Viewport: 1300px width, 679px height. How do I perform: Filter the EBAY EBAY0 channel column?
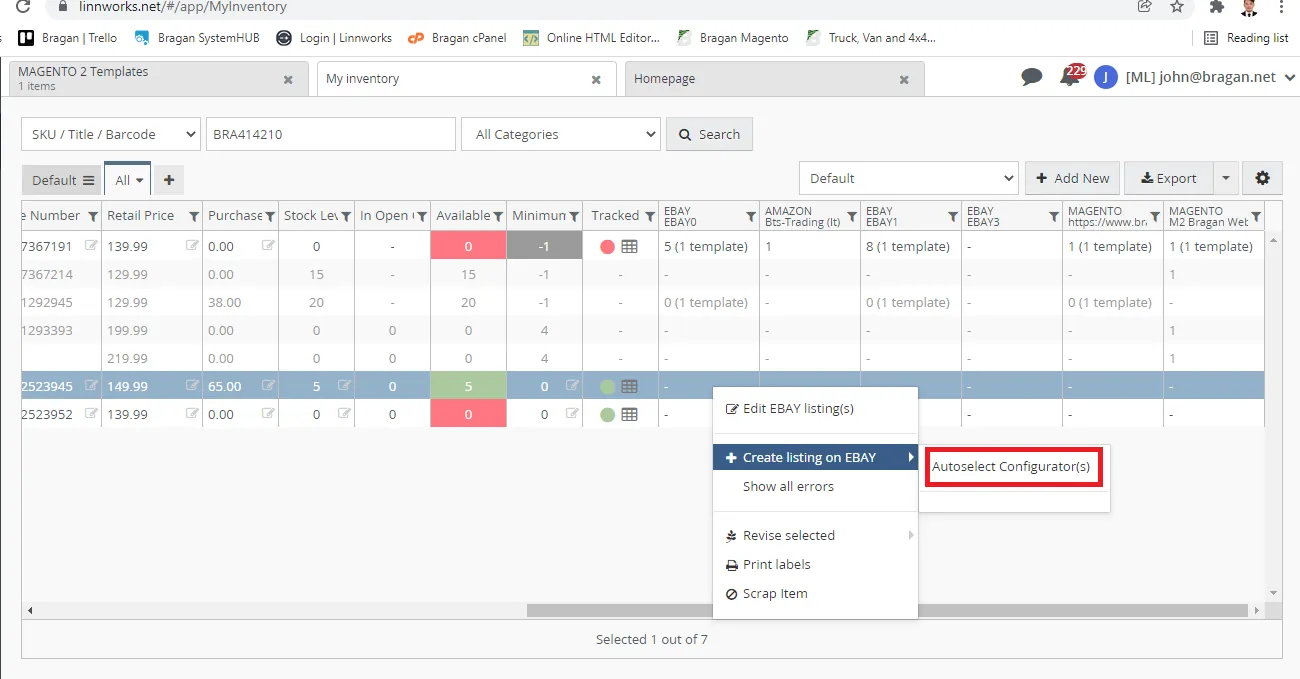tap(751, 216)
